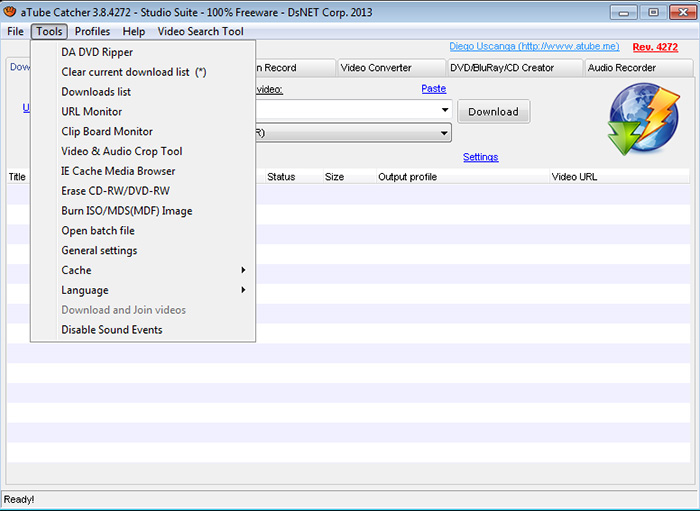The image size is (700, 511).
Task: Expand the Cache submenu
Action: pyautogui.click(x=143, y=270)
